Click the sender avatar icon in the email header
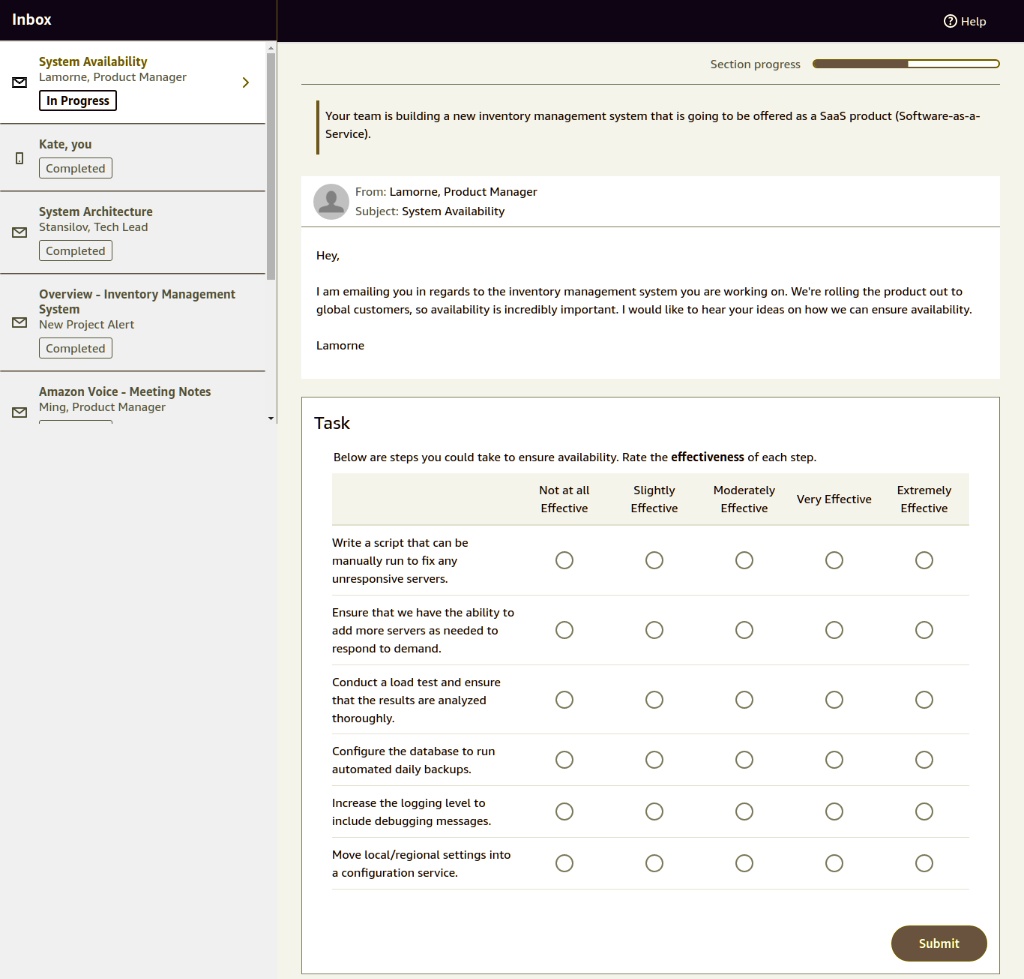Image resolution: width=1024 pixels, height=979 pixels. pyautogui.click(x=331, y=202)
